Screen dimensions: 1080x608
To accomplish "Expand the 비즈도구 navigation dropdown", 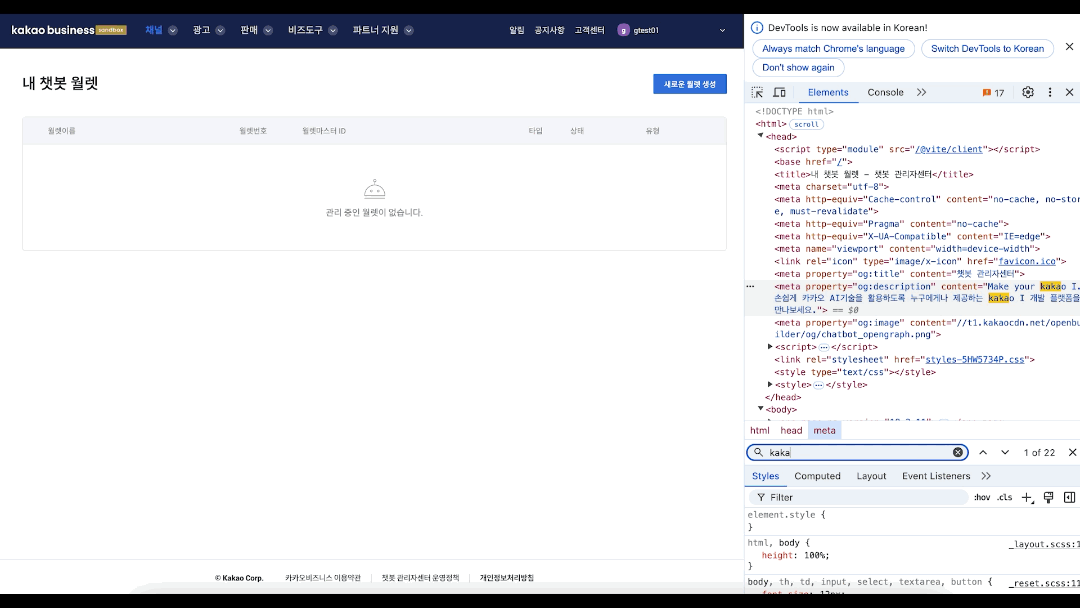I will click(x=333, y=30).
